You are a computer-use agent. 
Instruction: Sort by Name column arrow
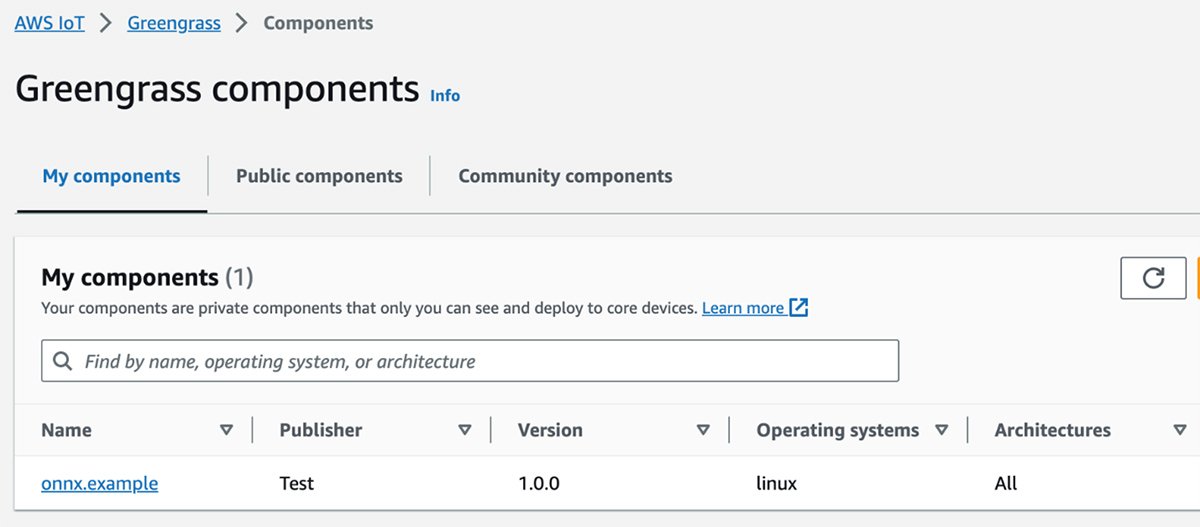226,430
